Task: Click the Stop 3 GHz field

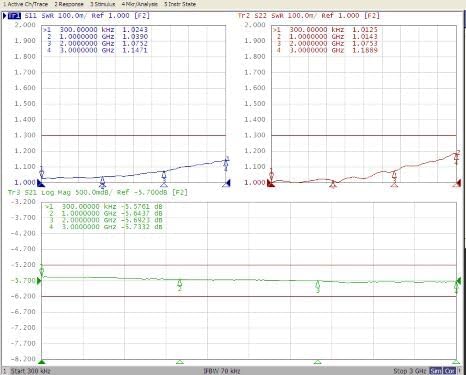Action: coord(410,371)
